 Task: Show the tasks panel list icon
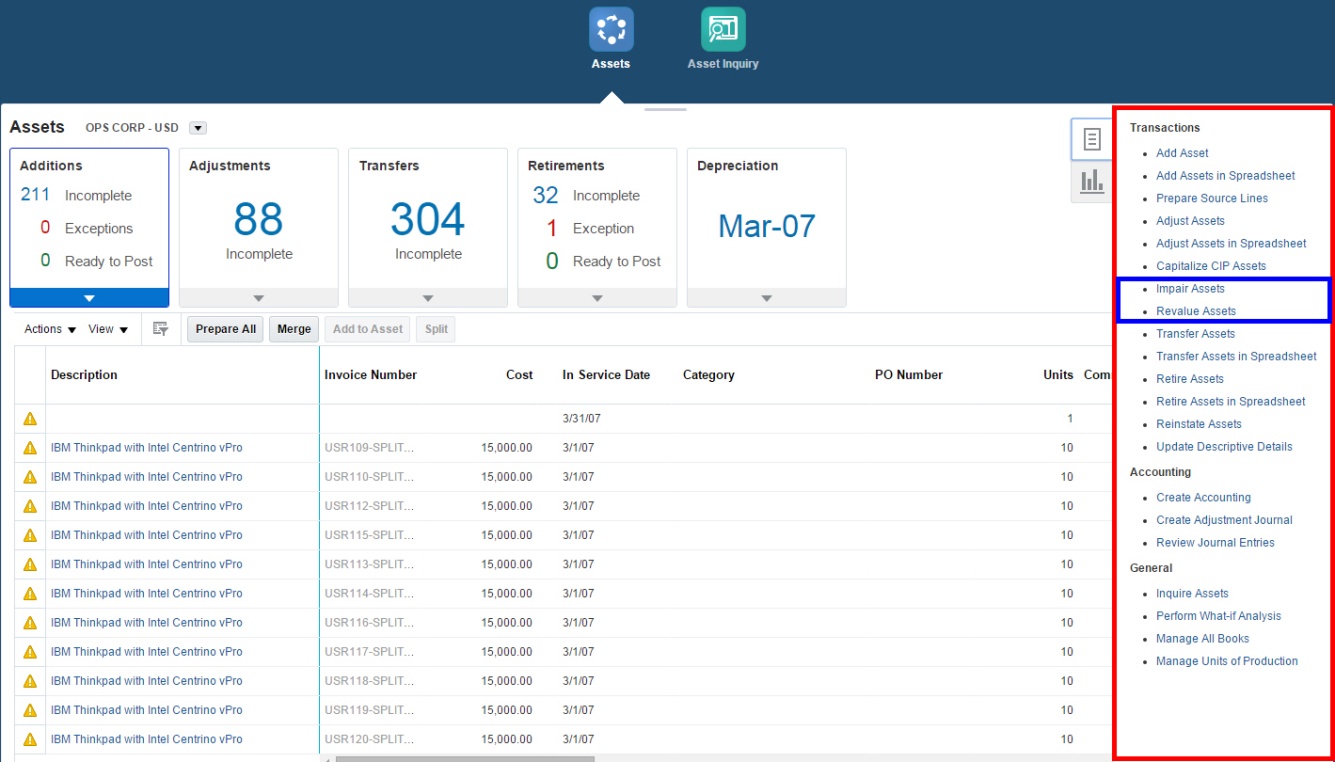tap(1092, 139)
